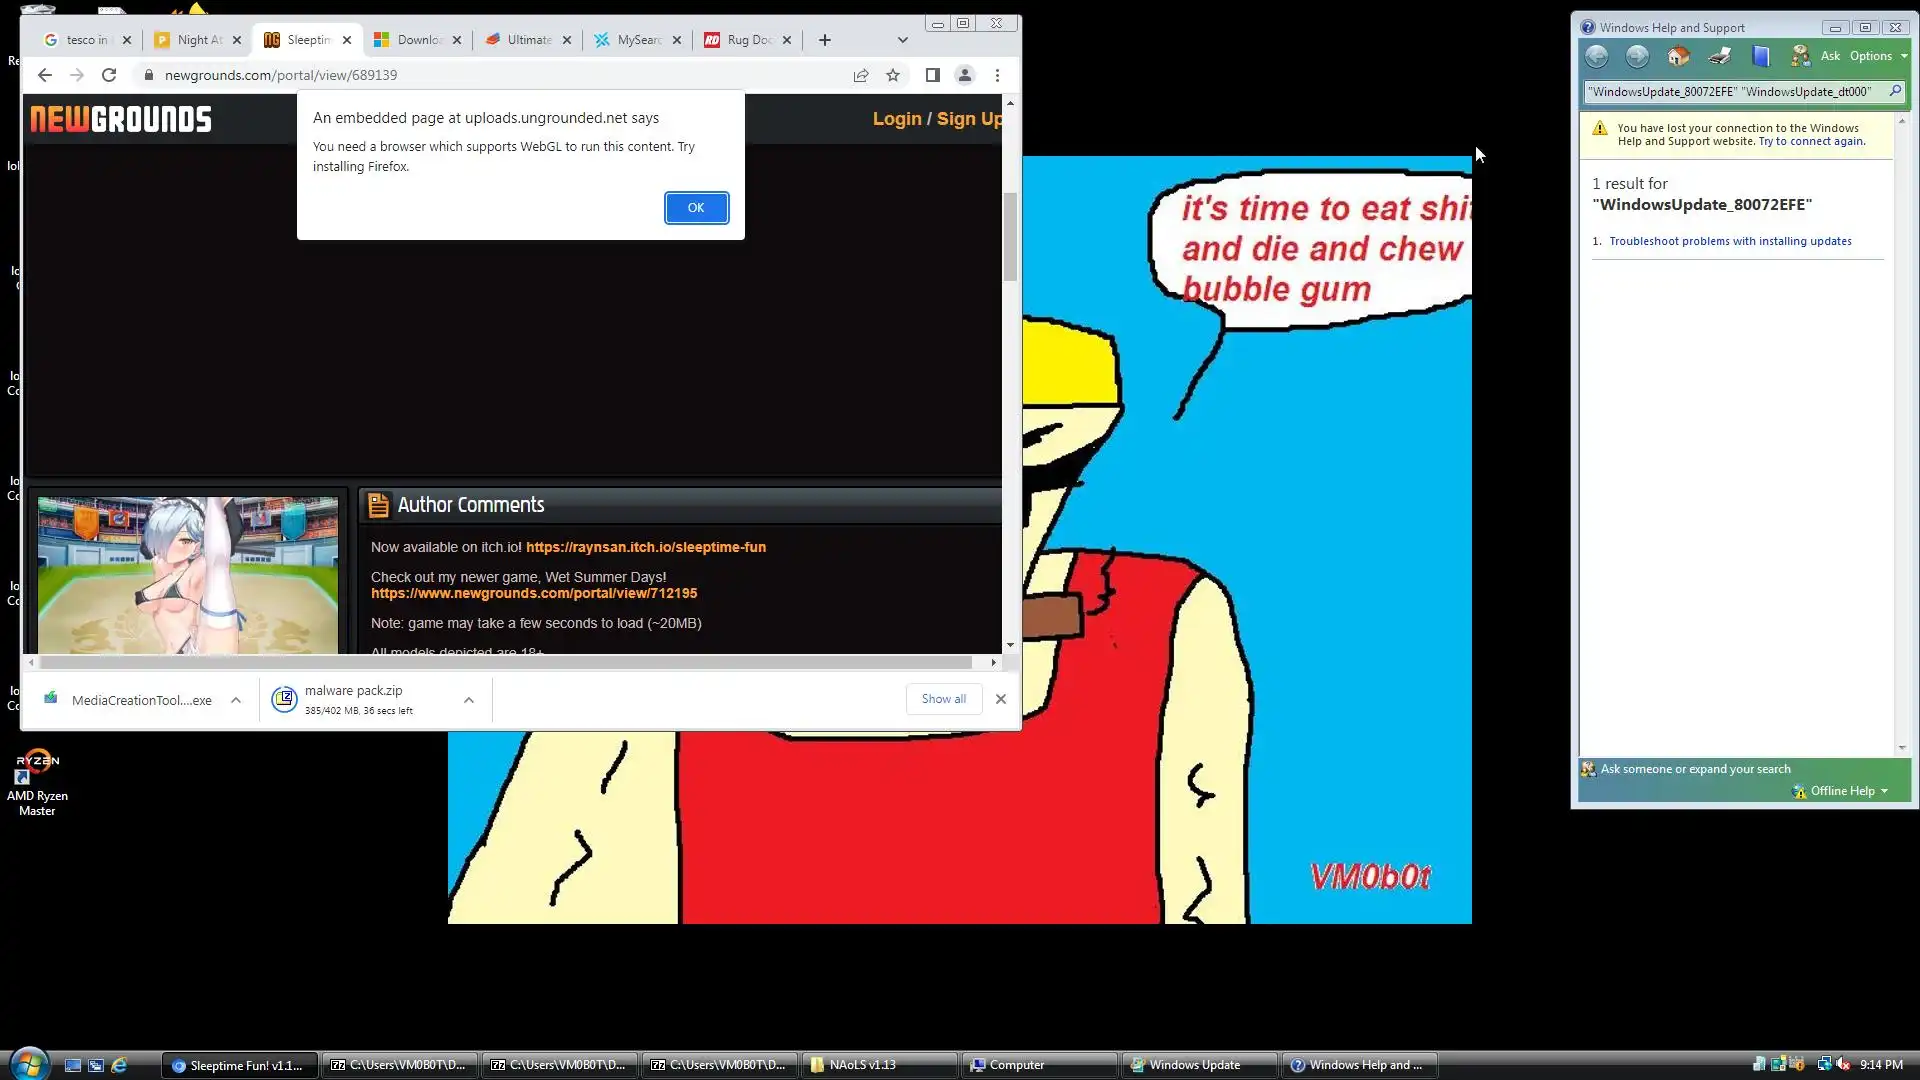
Task: Open the Options dropdown in Help
Action: click(1877, 56)
